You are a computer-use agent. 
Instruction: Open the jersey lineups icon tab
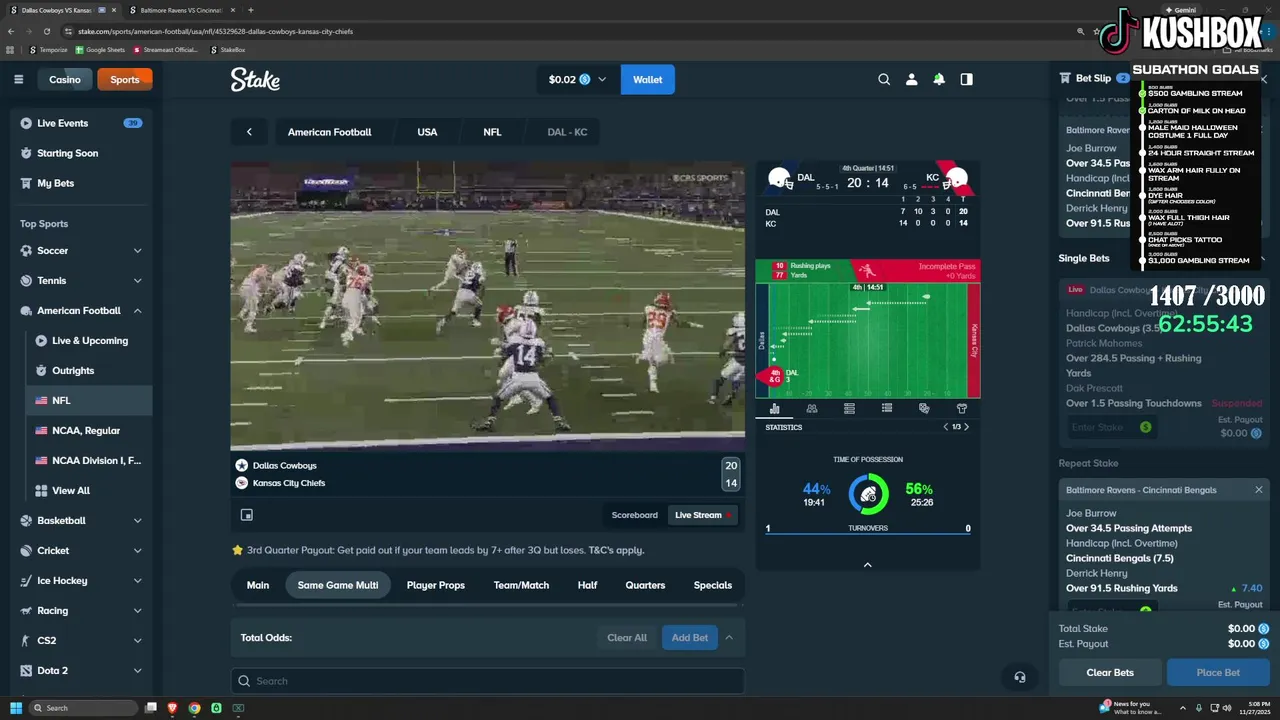[x=962, y=408]
